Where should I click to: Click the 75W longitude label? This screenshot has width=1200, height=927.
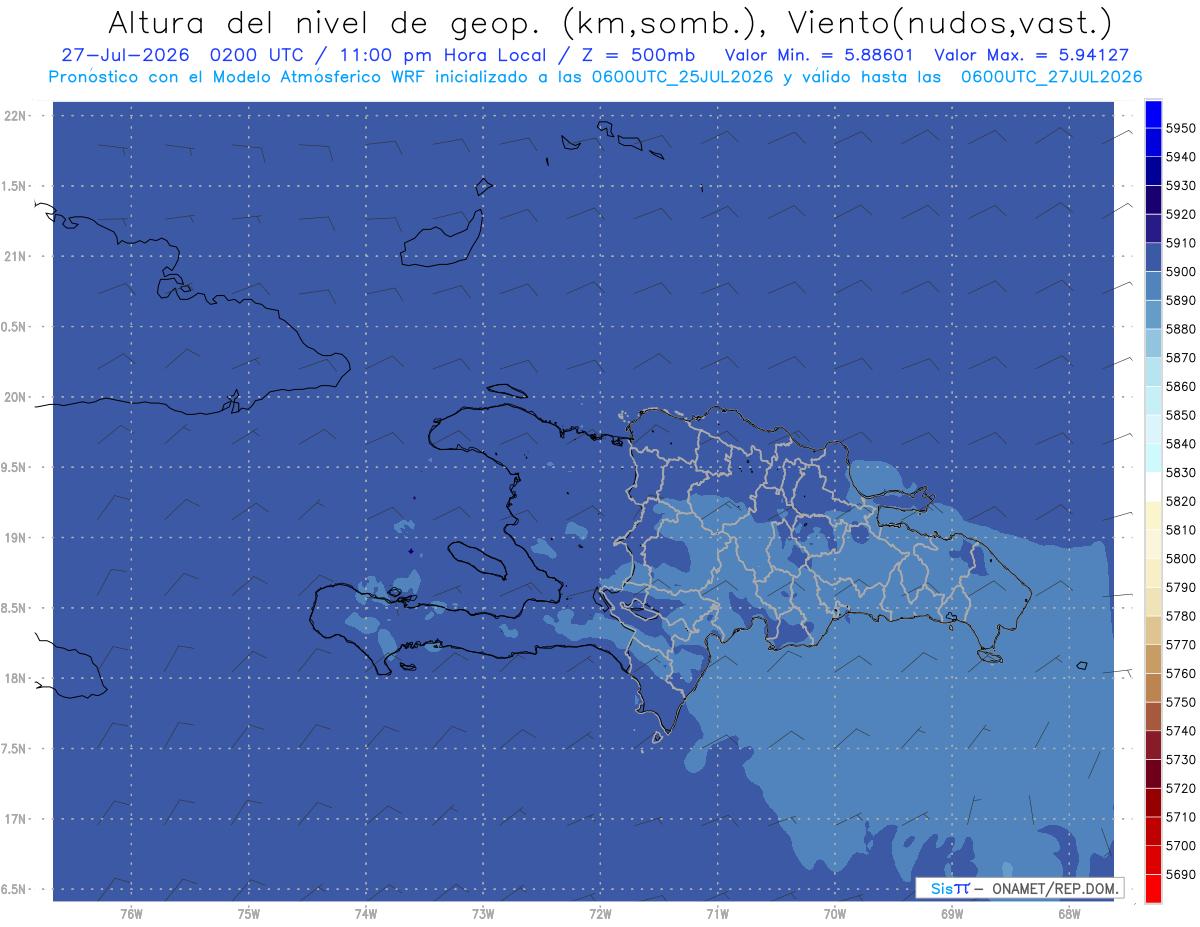pos(249,914)
